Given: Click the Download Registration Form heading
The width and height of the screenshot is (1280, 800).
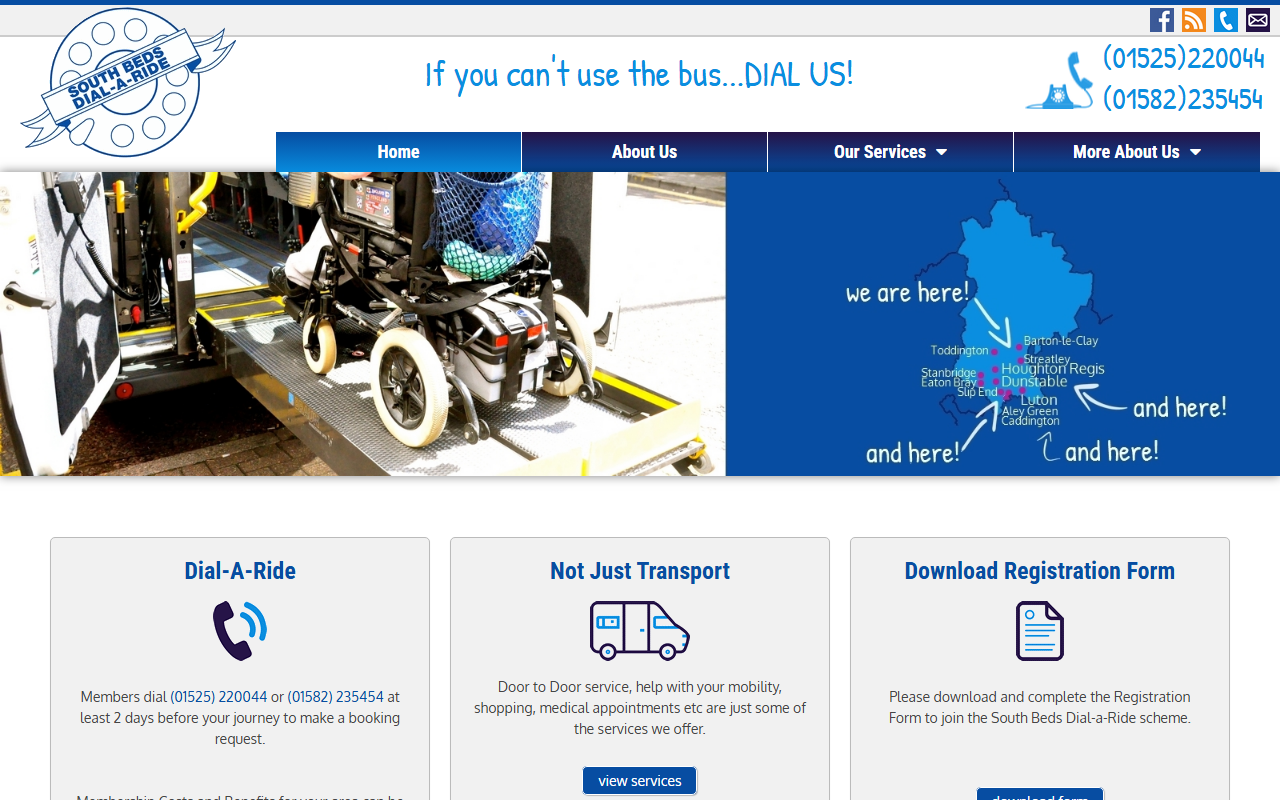Looking at the screenshot, I should click(1040, 571).
